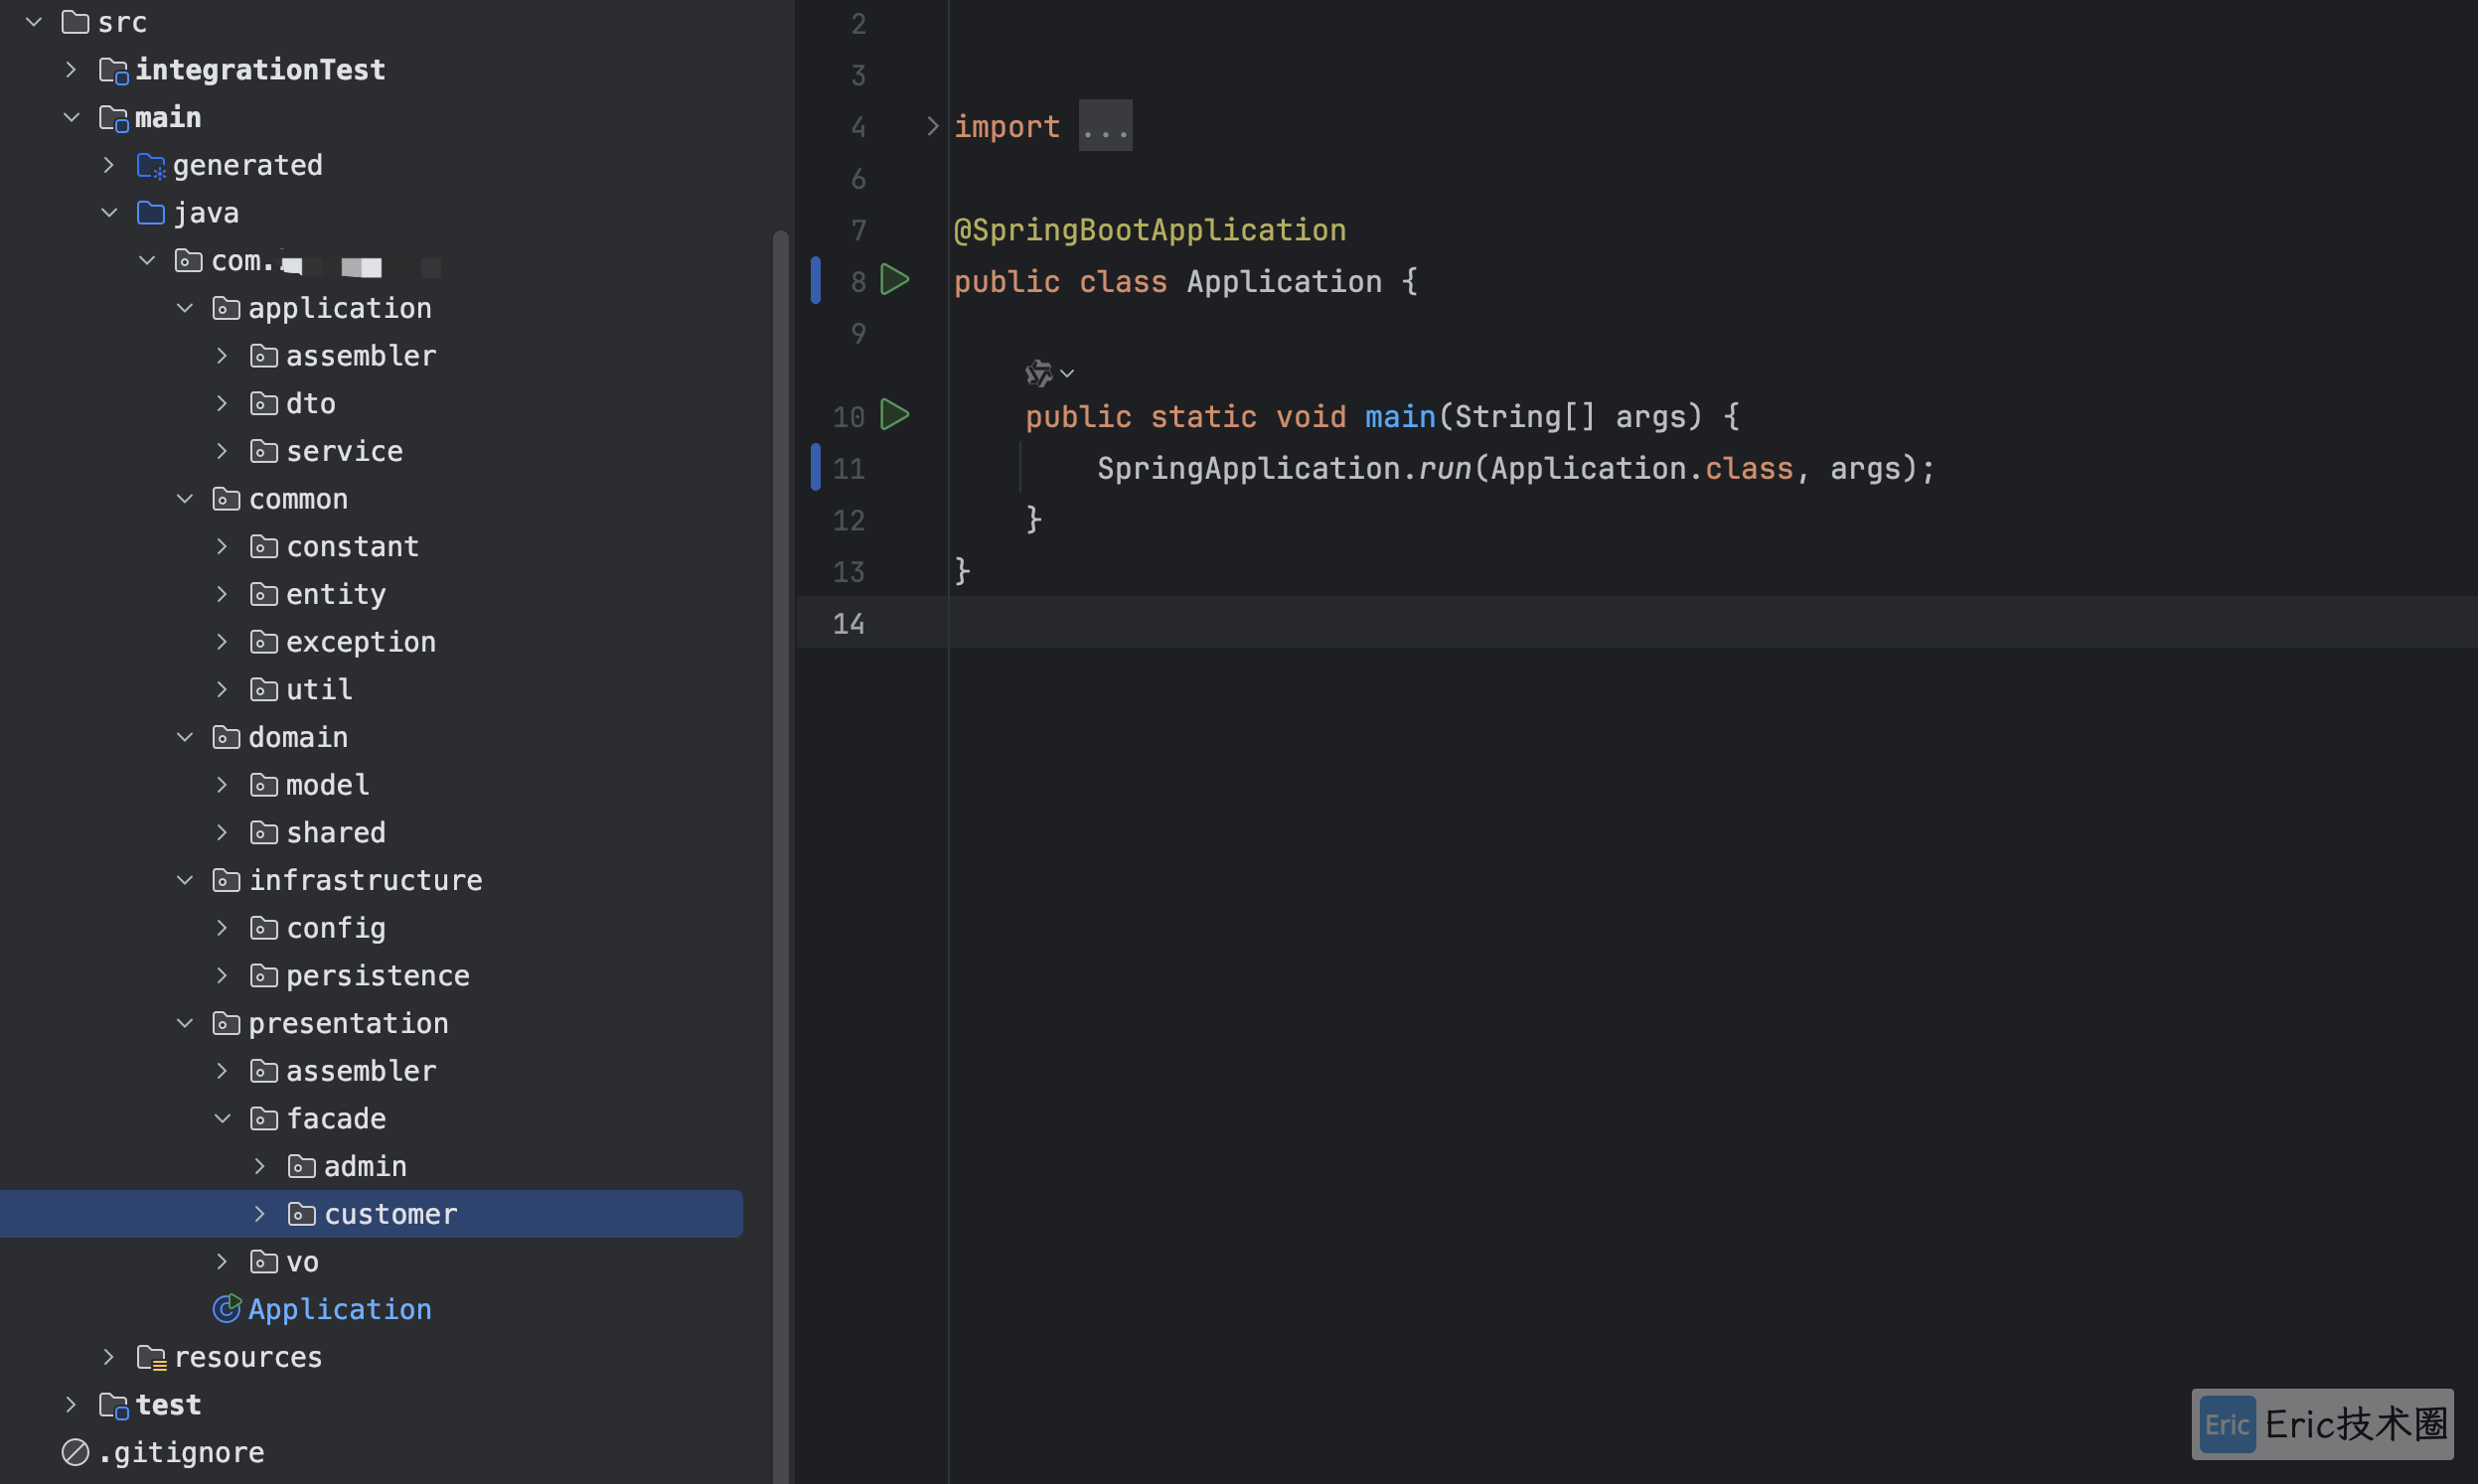
Task: Select the dto package icon
Action: [264, 403]
